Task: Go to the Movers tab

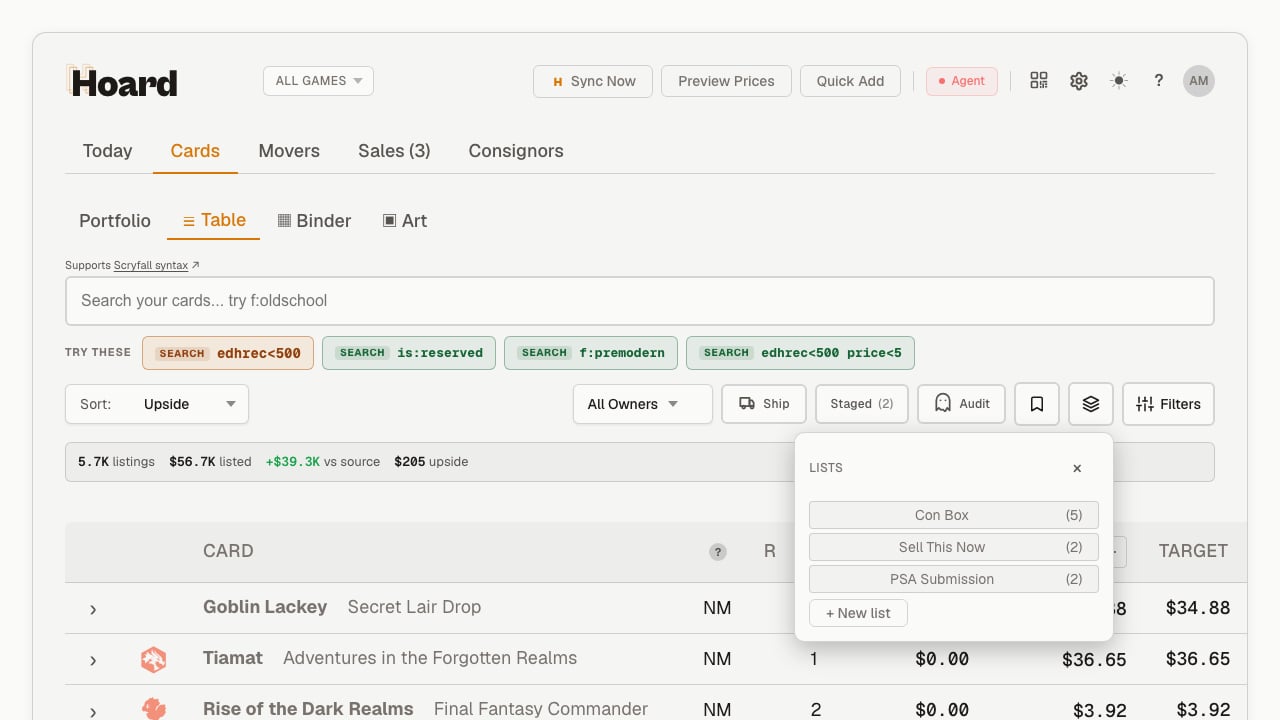Action: (x=289, y=151)
